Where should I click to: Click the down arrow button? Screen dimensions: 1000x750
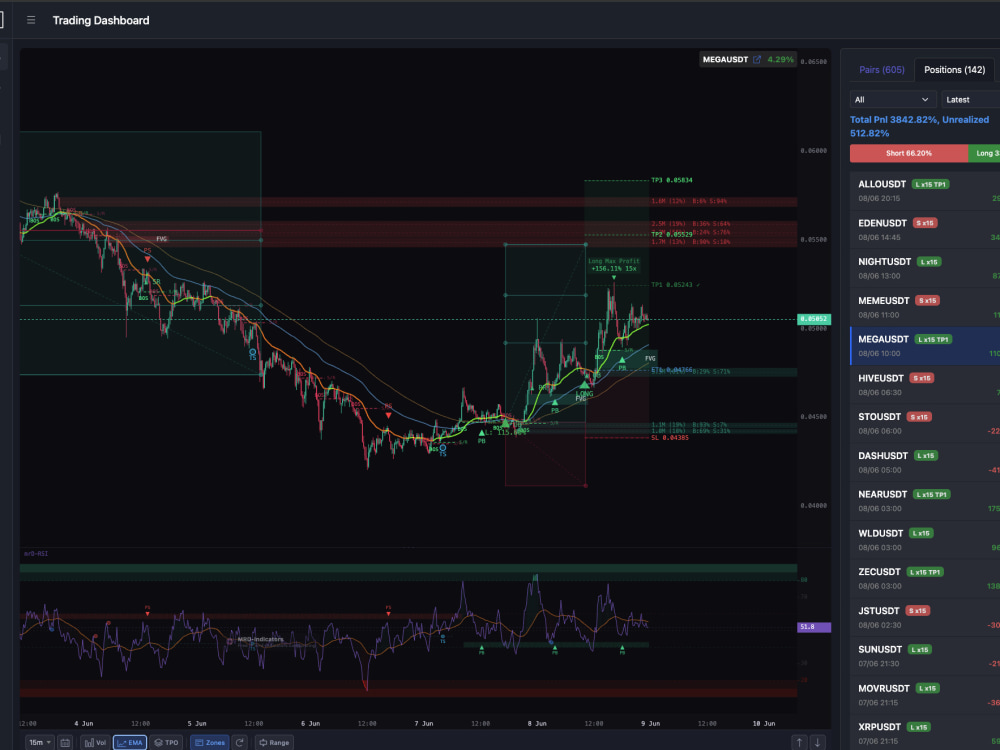click(817, 742)
